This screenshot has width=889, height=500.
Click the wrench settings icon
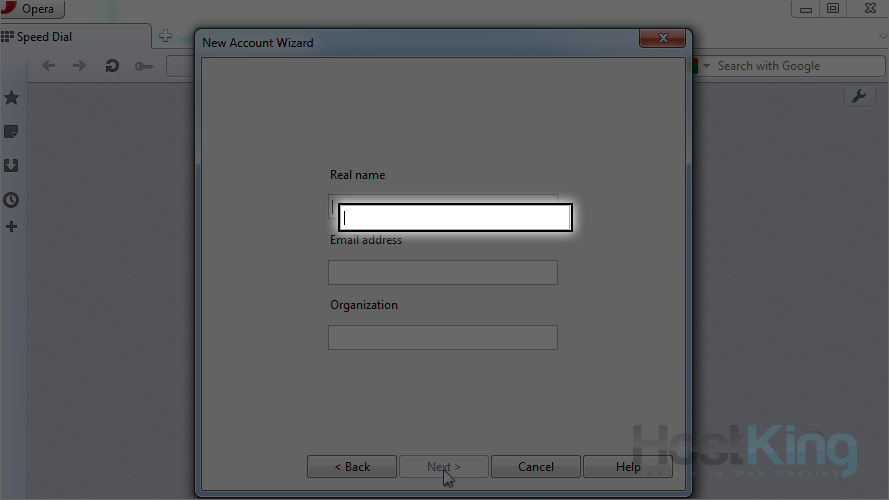click(860, 96)
